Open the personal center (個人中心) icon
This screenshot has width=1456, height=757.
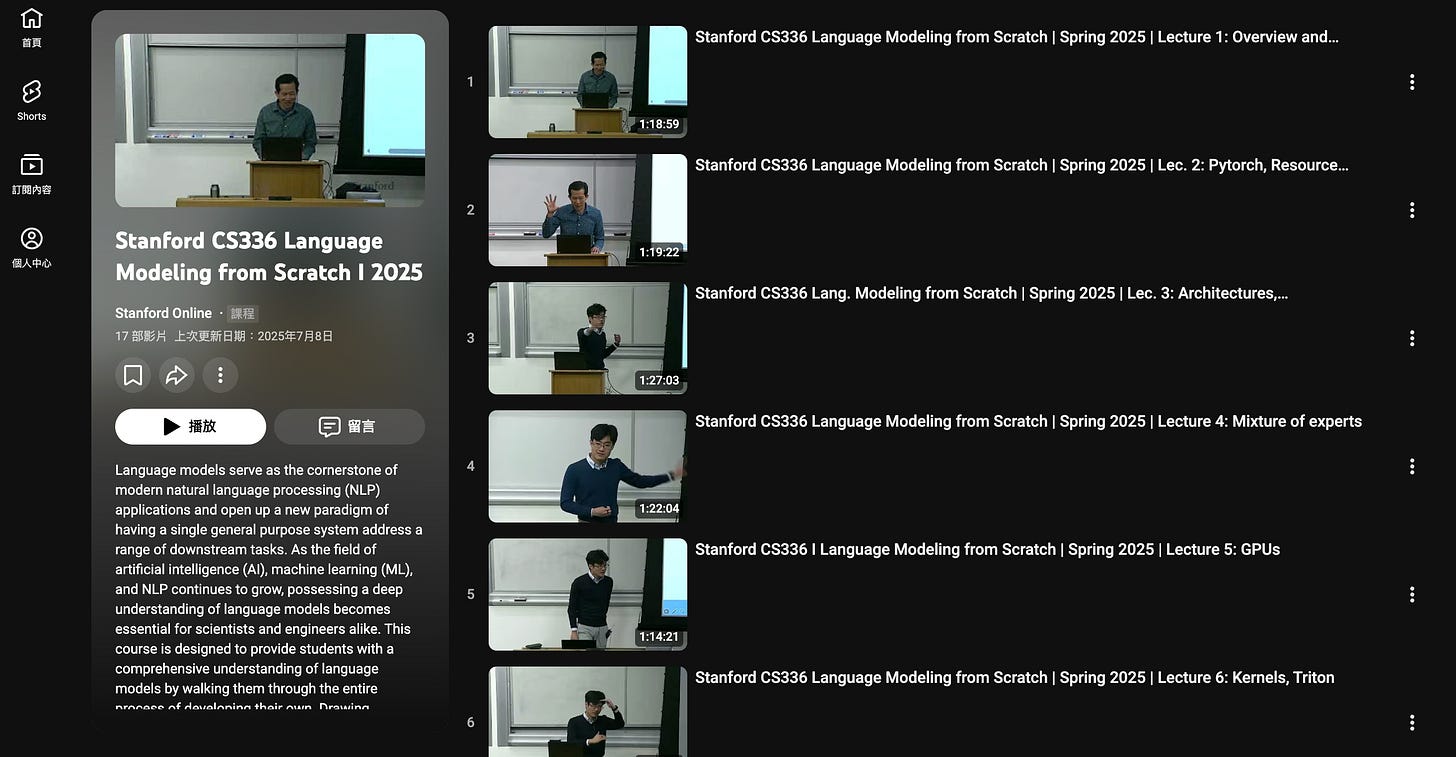(x=31, y=248)
